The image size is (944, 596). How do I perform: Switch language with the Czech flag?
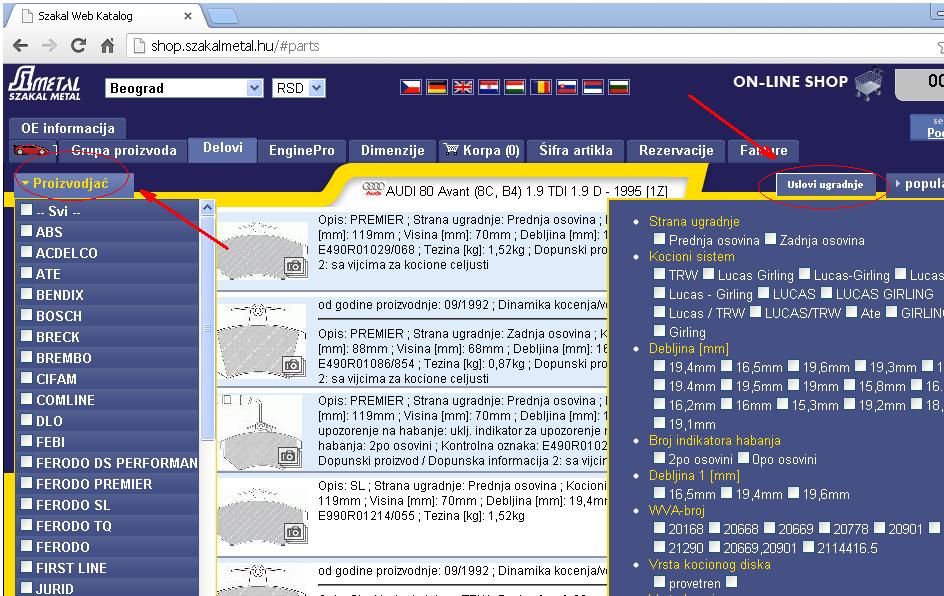tap(411, 87)
